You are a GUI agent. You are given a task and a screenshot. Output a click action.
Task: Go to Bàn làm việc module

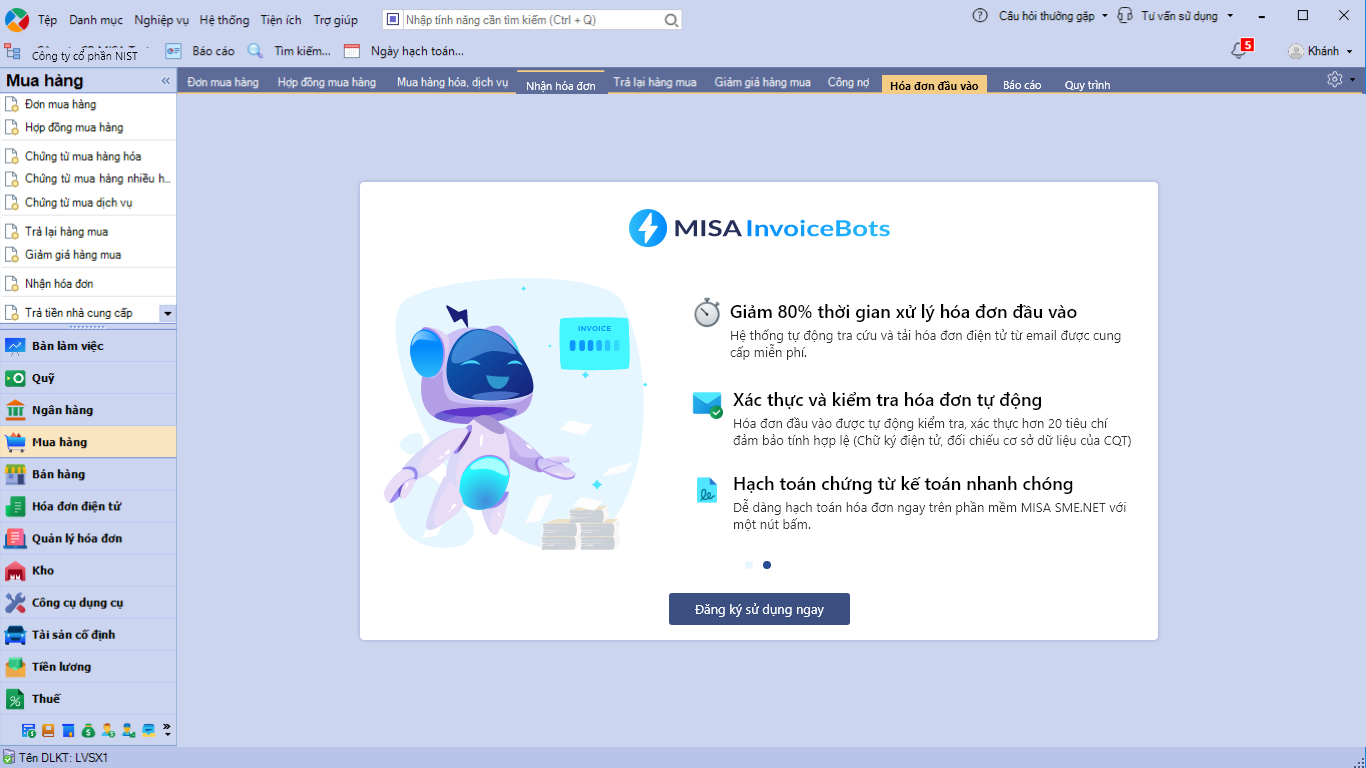pyautogui.click(x=88, y=346)
